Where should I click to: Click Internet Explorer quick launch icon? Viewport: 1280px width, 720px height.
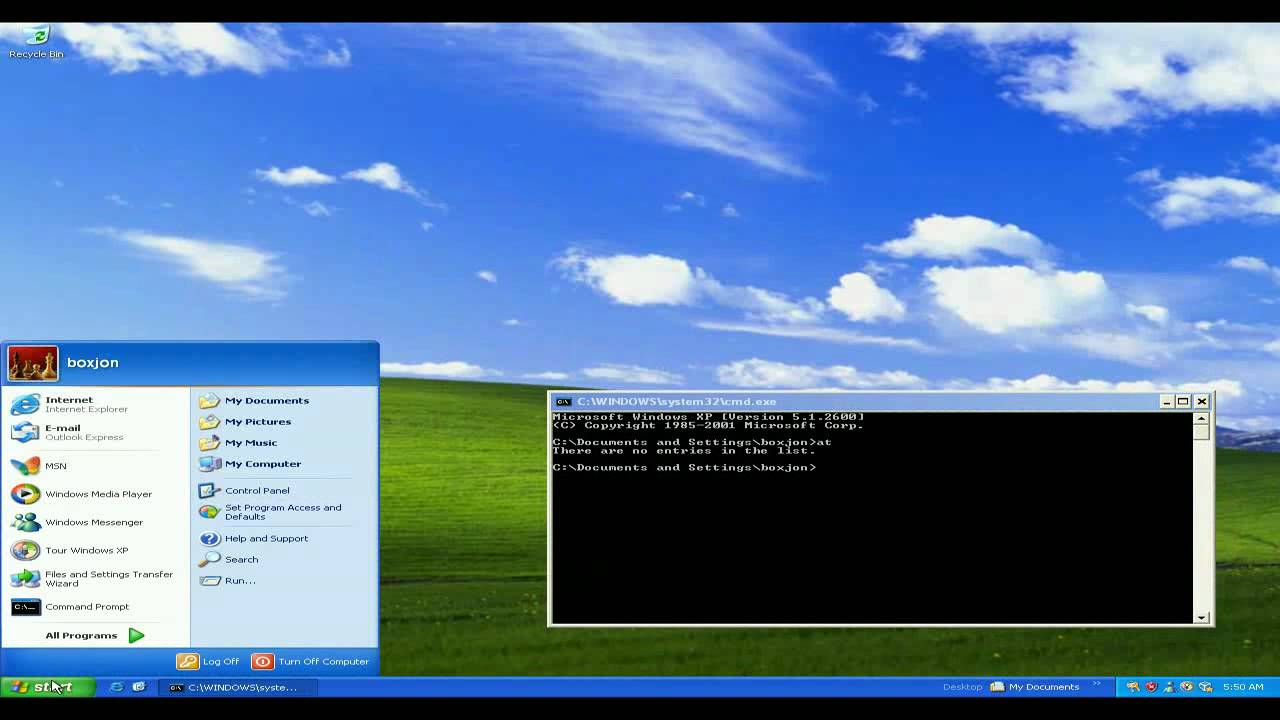point(117,687)
